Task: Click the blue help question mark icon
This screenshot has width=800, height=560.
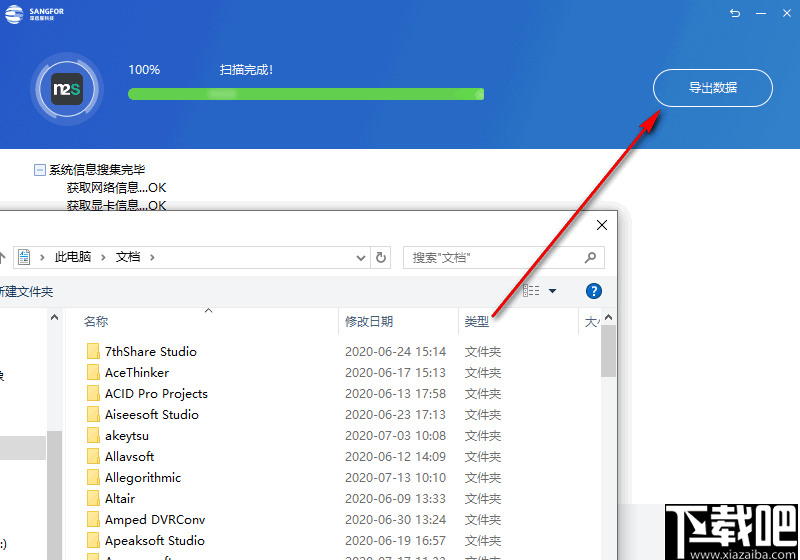Action: coord(593,291)
